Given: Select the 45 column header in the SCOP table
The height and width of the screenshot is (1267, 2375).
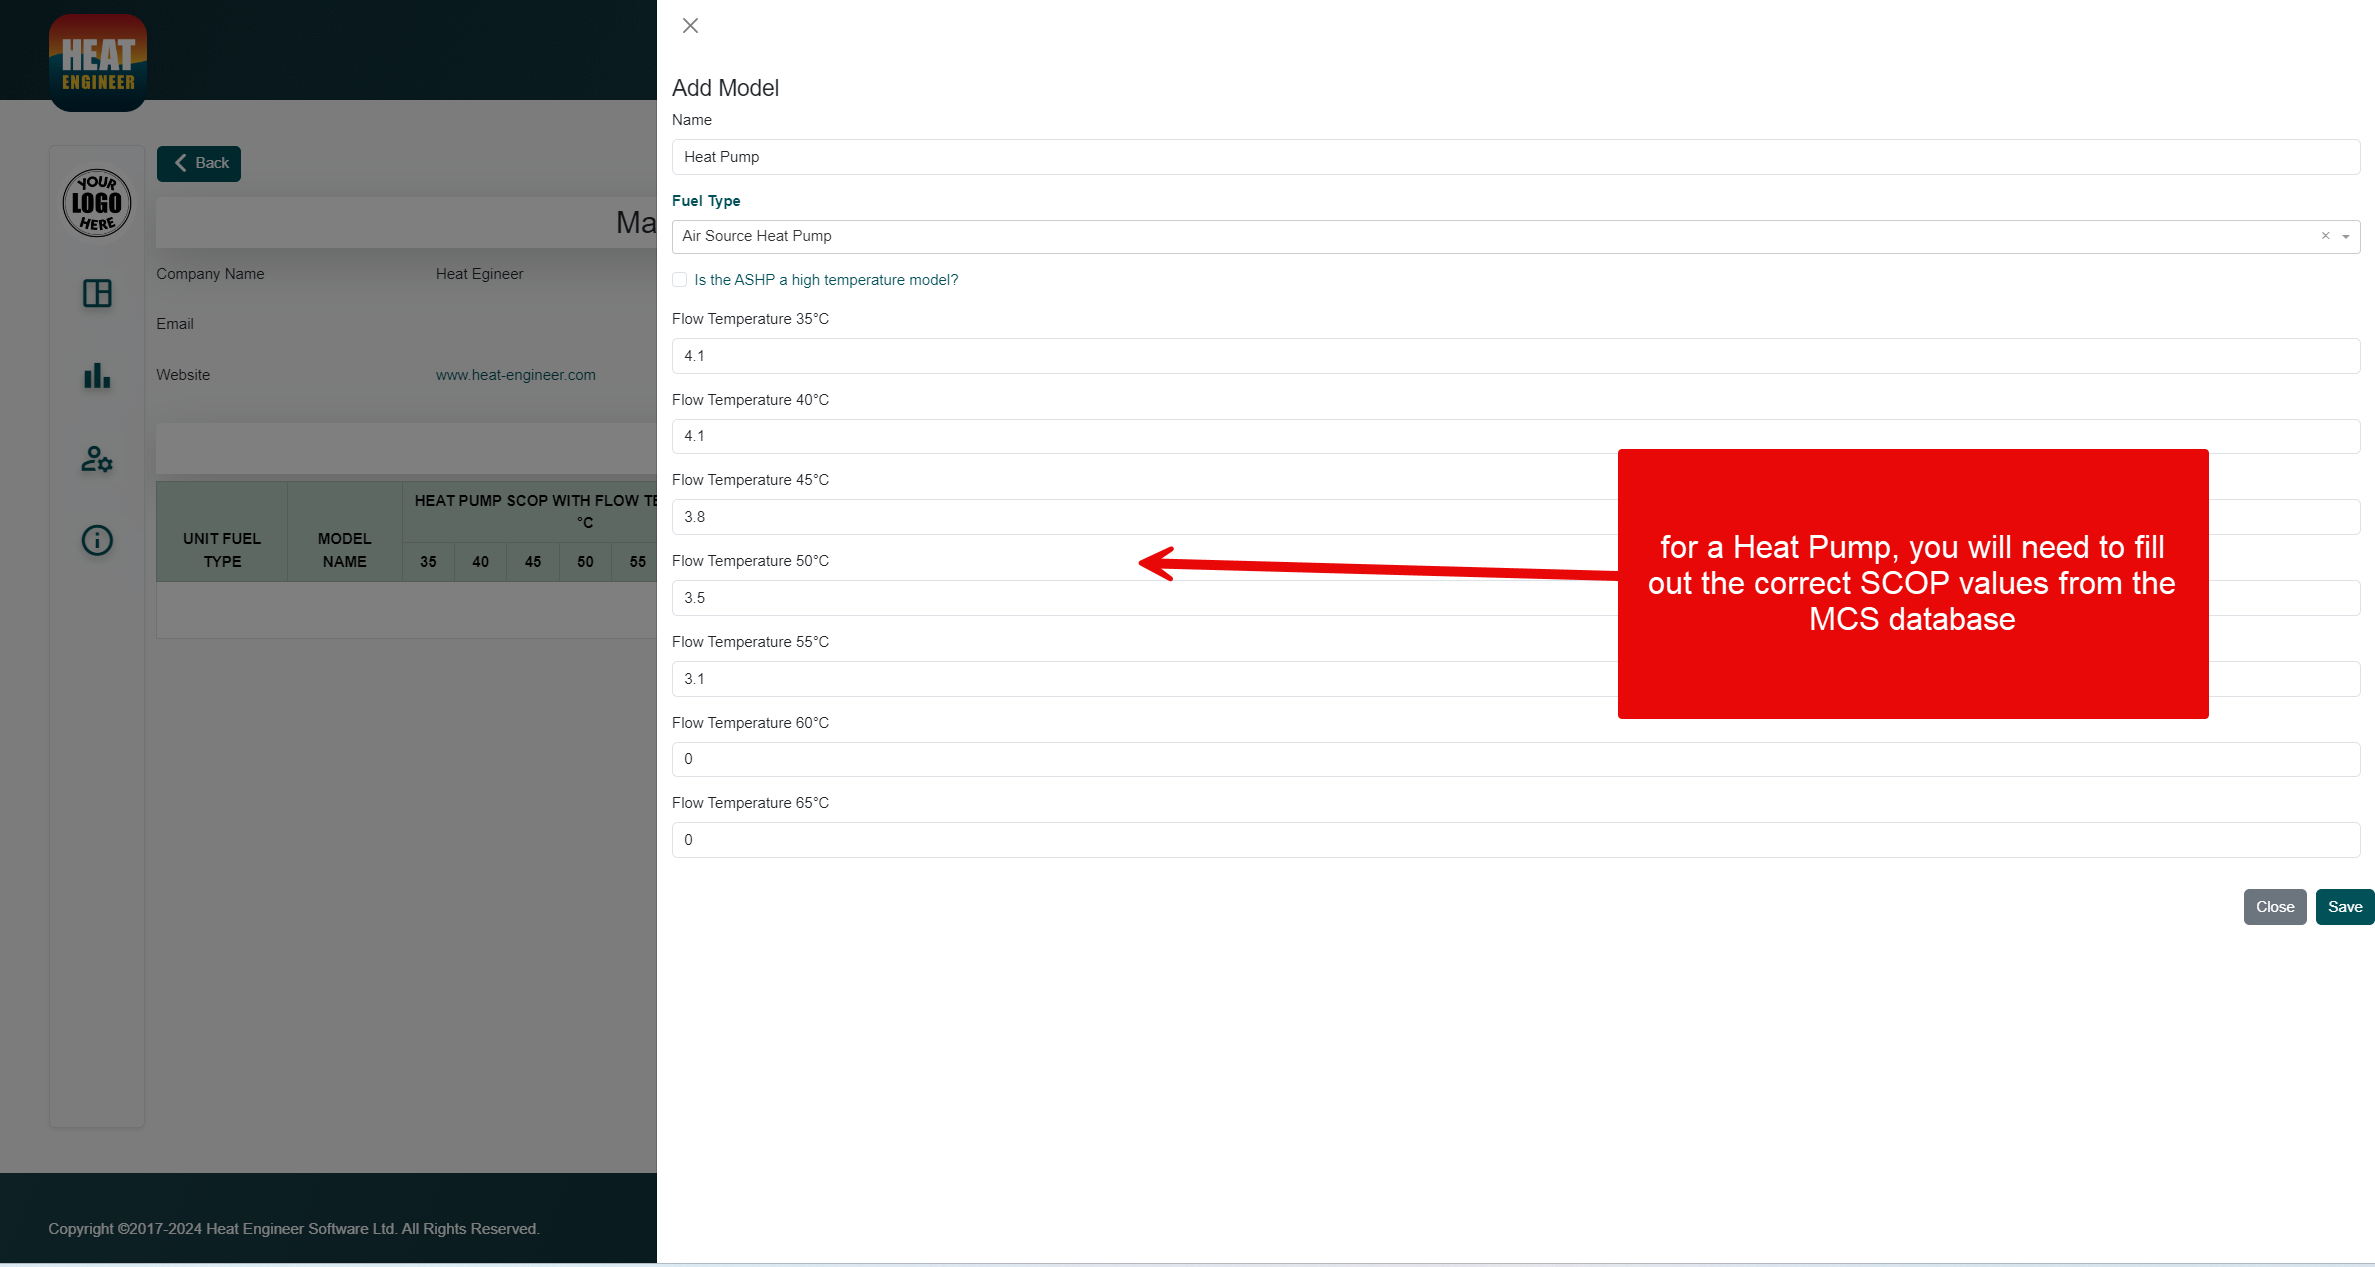Looking at the screenshot, I should coord(532,562).
